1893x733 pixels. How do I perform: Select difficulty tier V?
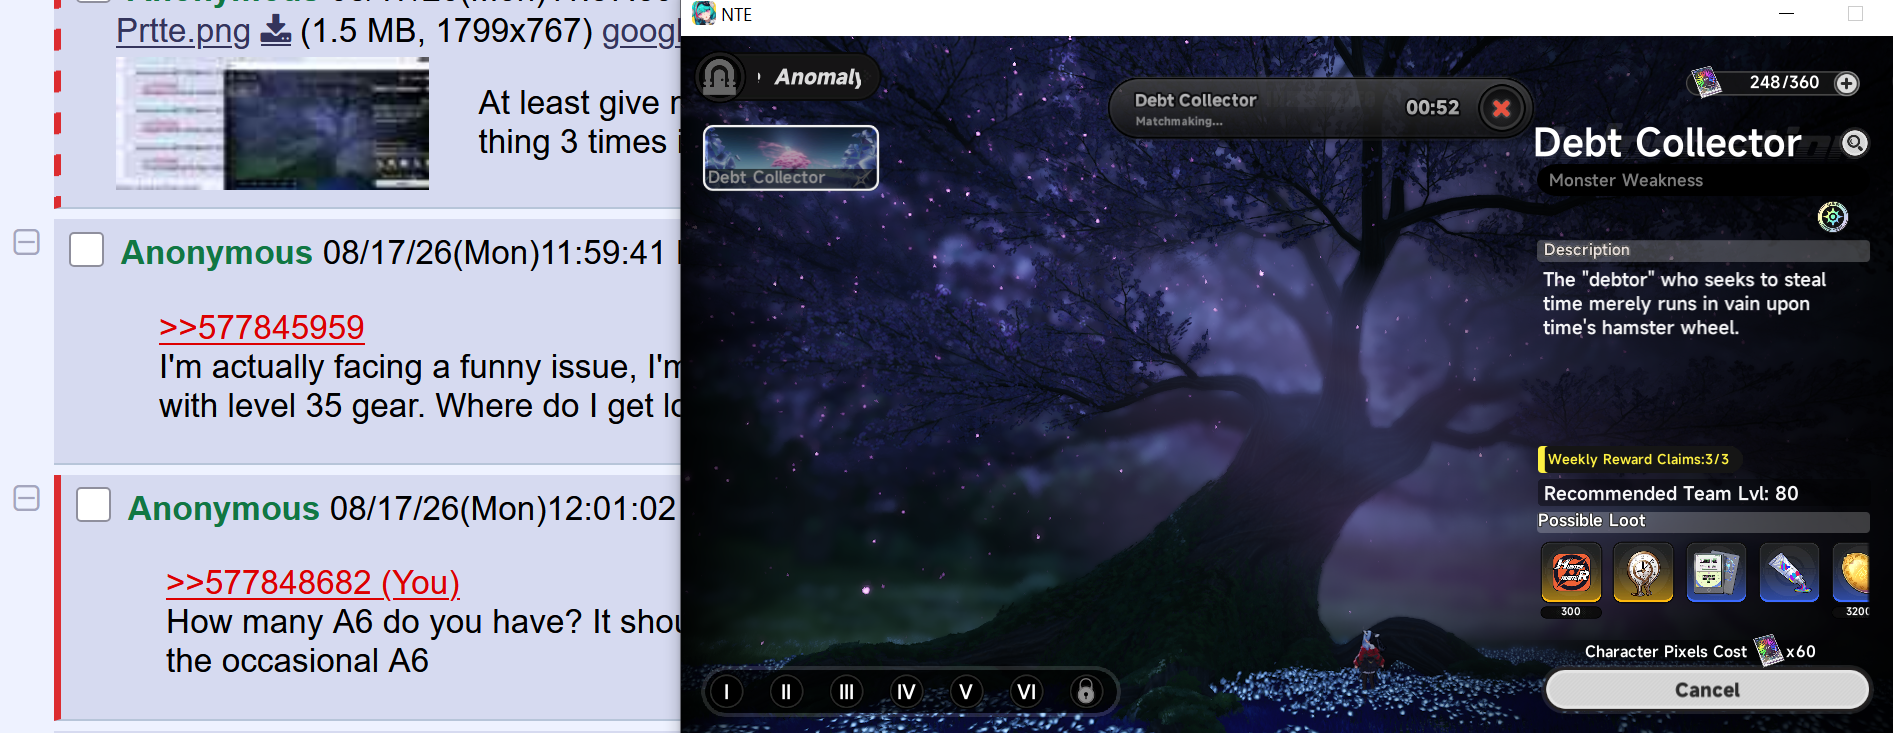pos(966,691)
